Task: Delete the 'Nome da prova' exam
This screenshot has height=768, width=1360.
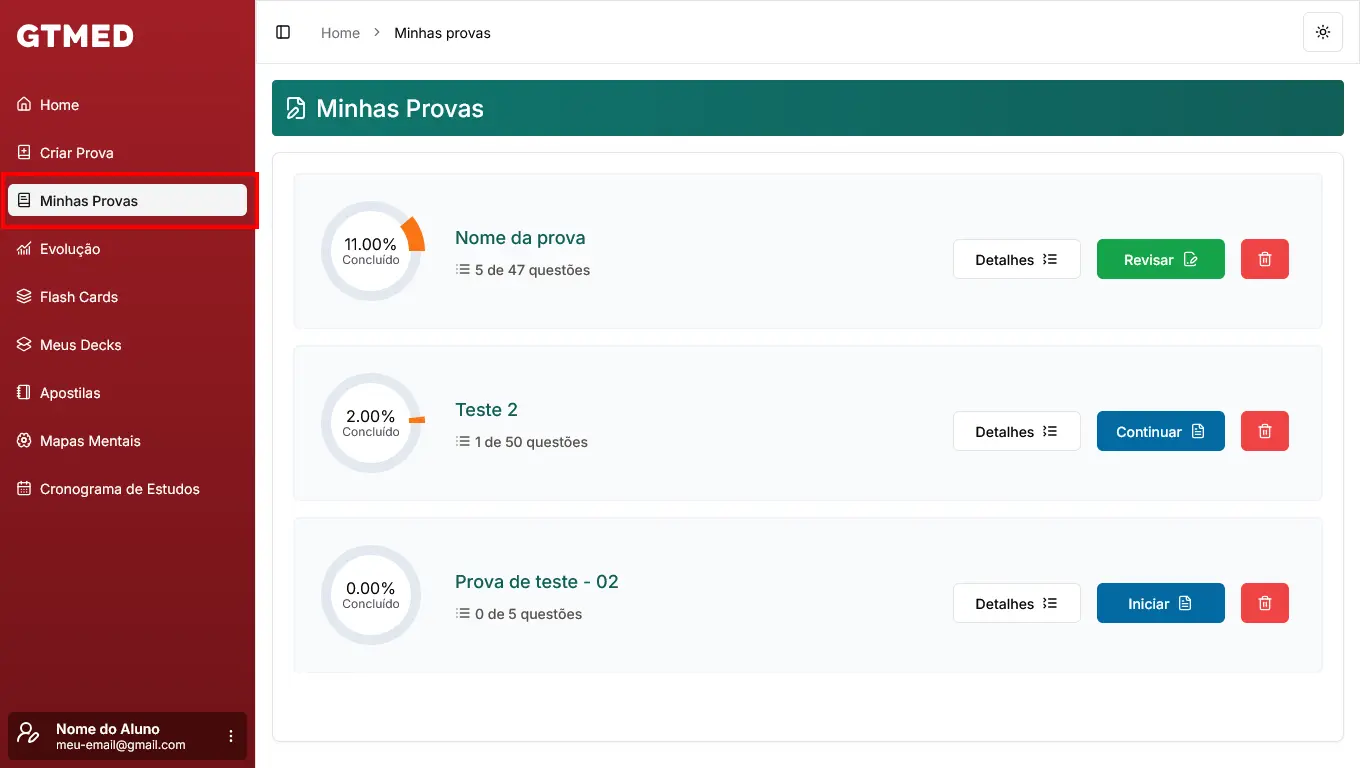Action: (1264, 259)
